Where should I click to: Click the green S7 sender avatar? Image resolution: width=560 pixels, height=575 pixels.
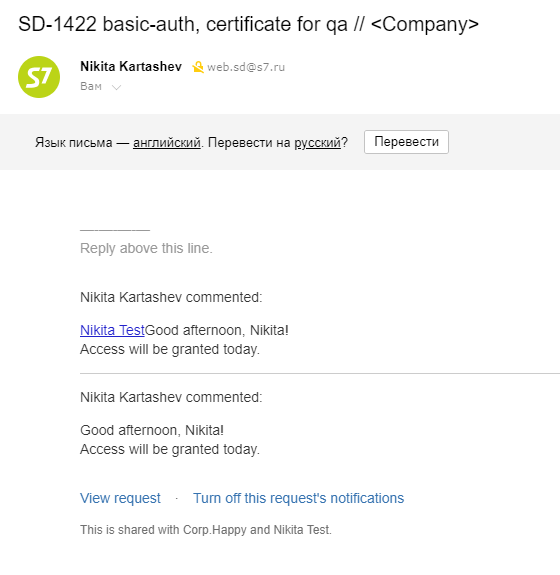pyautogui.click(x=39, y=77)
